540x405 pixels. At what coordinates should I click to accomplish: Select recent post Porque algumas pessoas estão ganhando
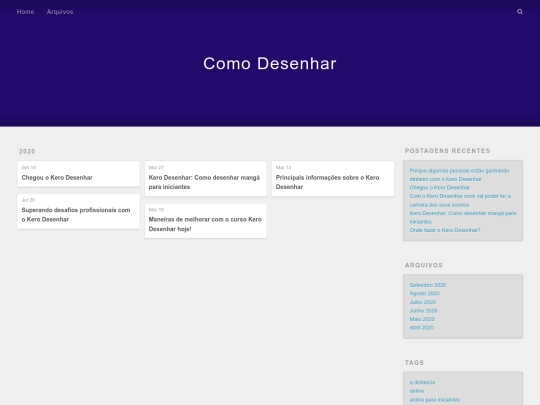[x=459, y=175]
